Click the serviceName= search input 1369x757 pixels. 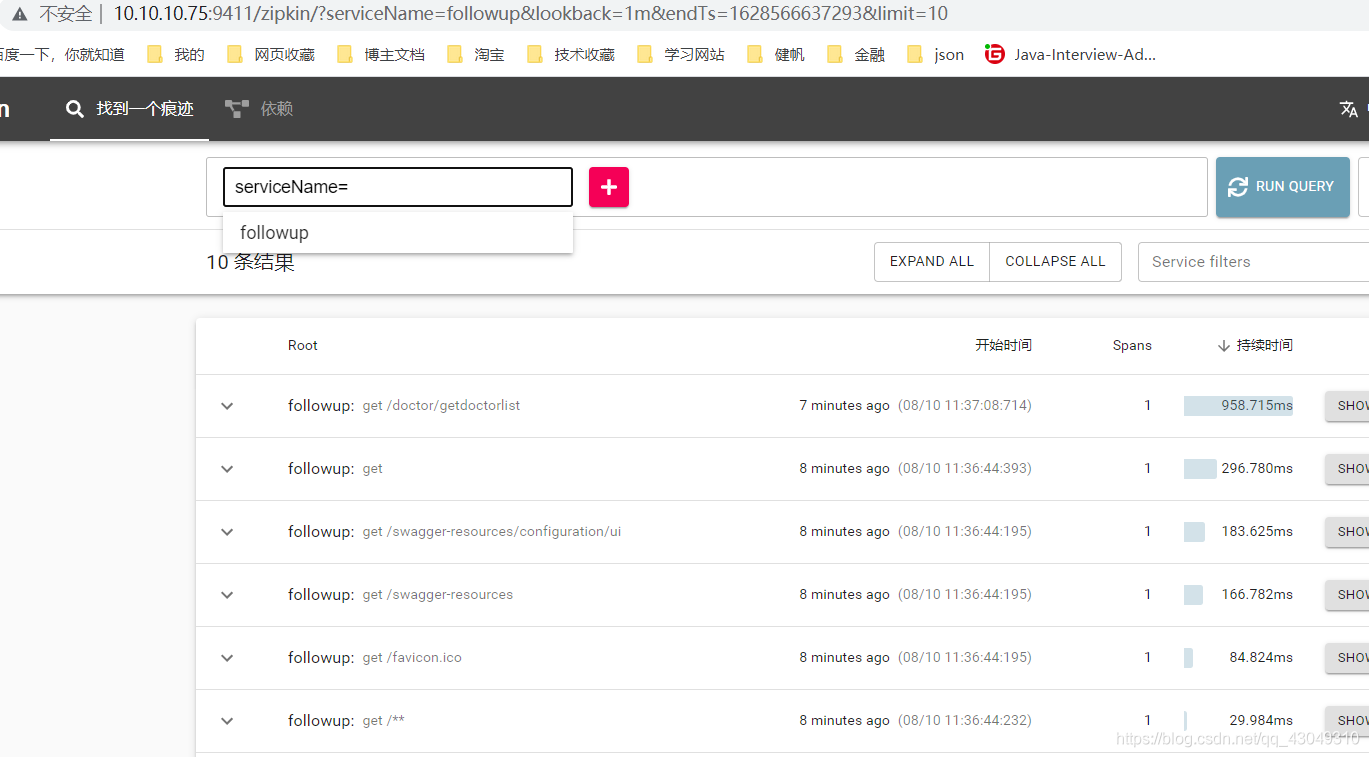(x=398, y=187)
